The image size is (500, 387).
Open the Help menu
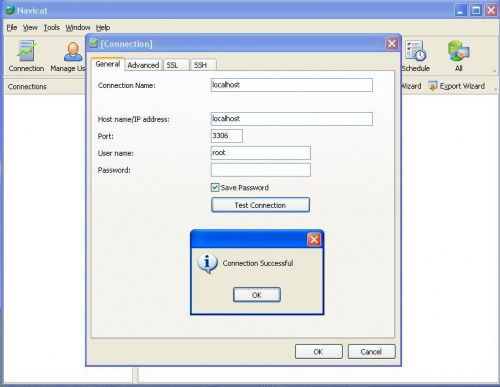pos(103,28)
